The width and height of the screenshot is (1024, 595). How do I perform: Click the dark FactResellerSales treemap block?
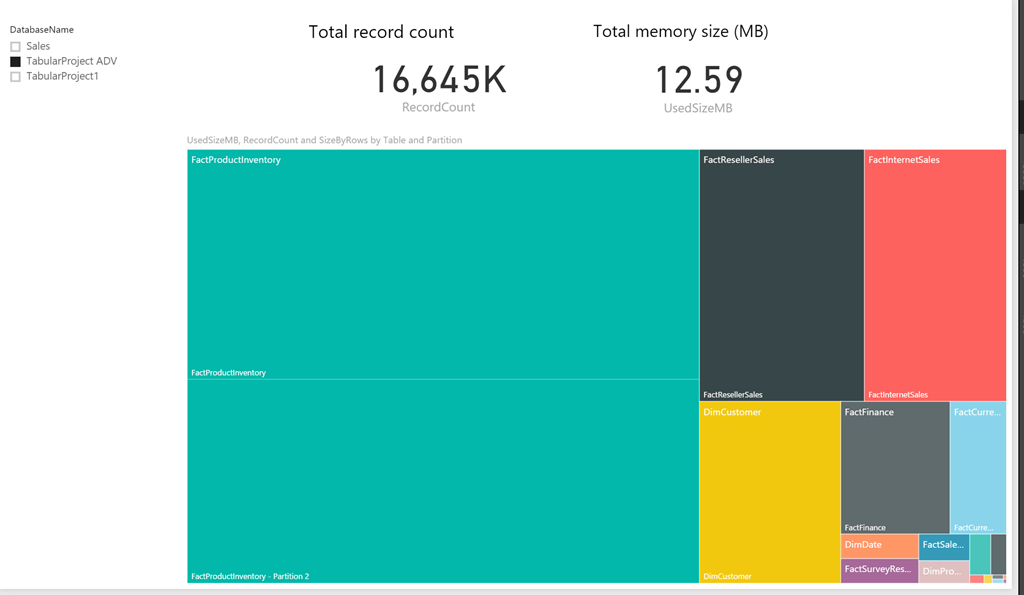pyautogui.click(x=782, y=275)
